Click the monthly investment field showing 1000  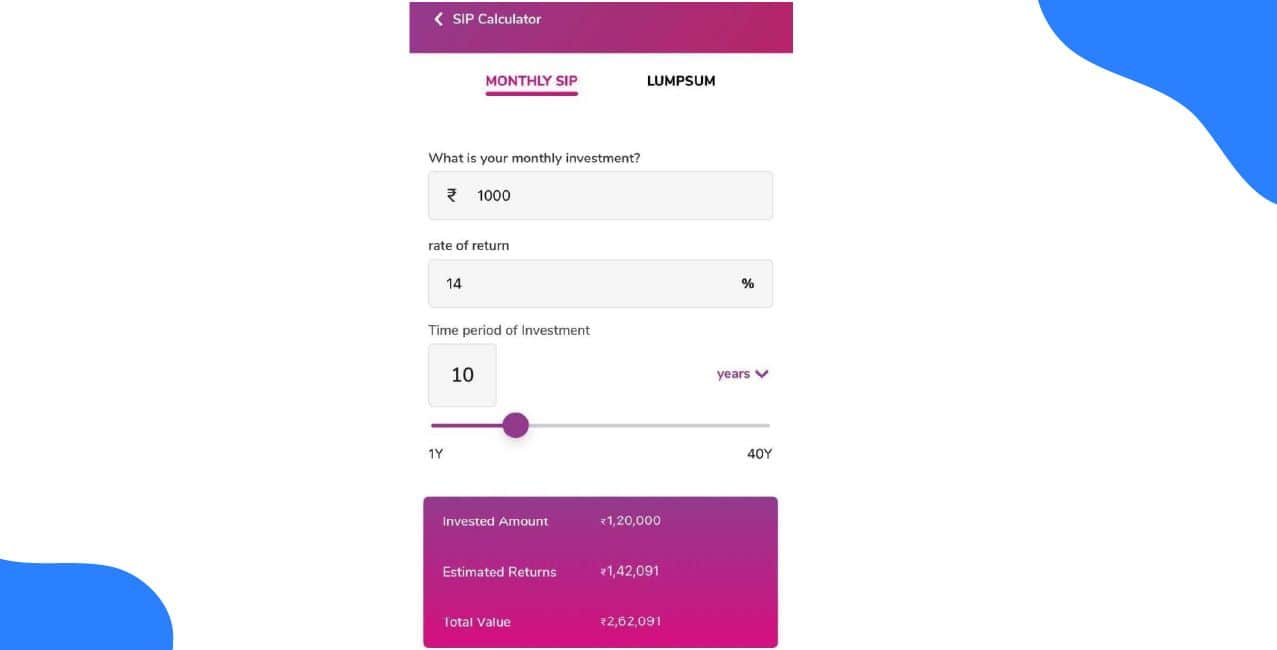coord(600,195)
